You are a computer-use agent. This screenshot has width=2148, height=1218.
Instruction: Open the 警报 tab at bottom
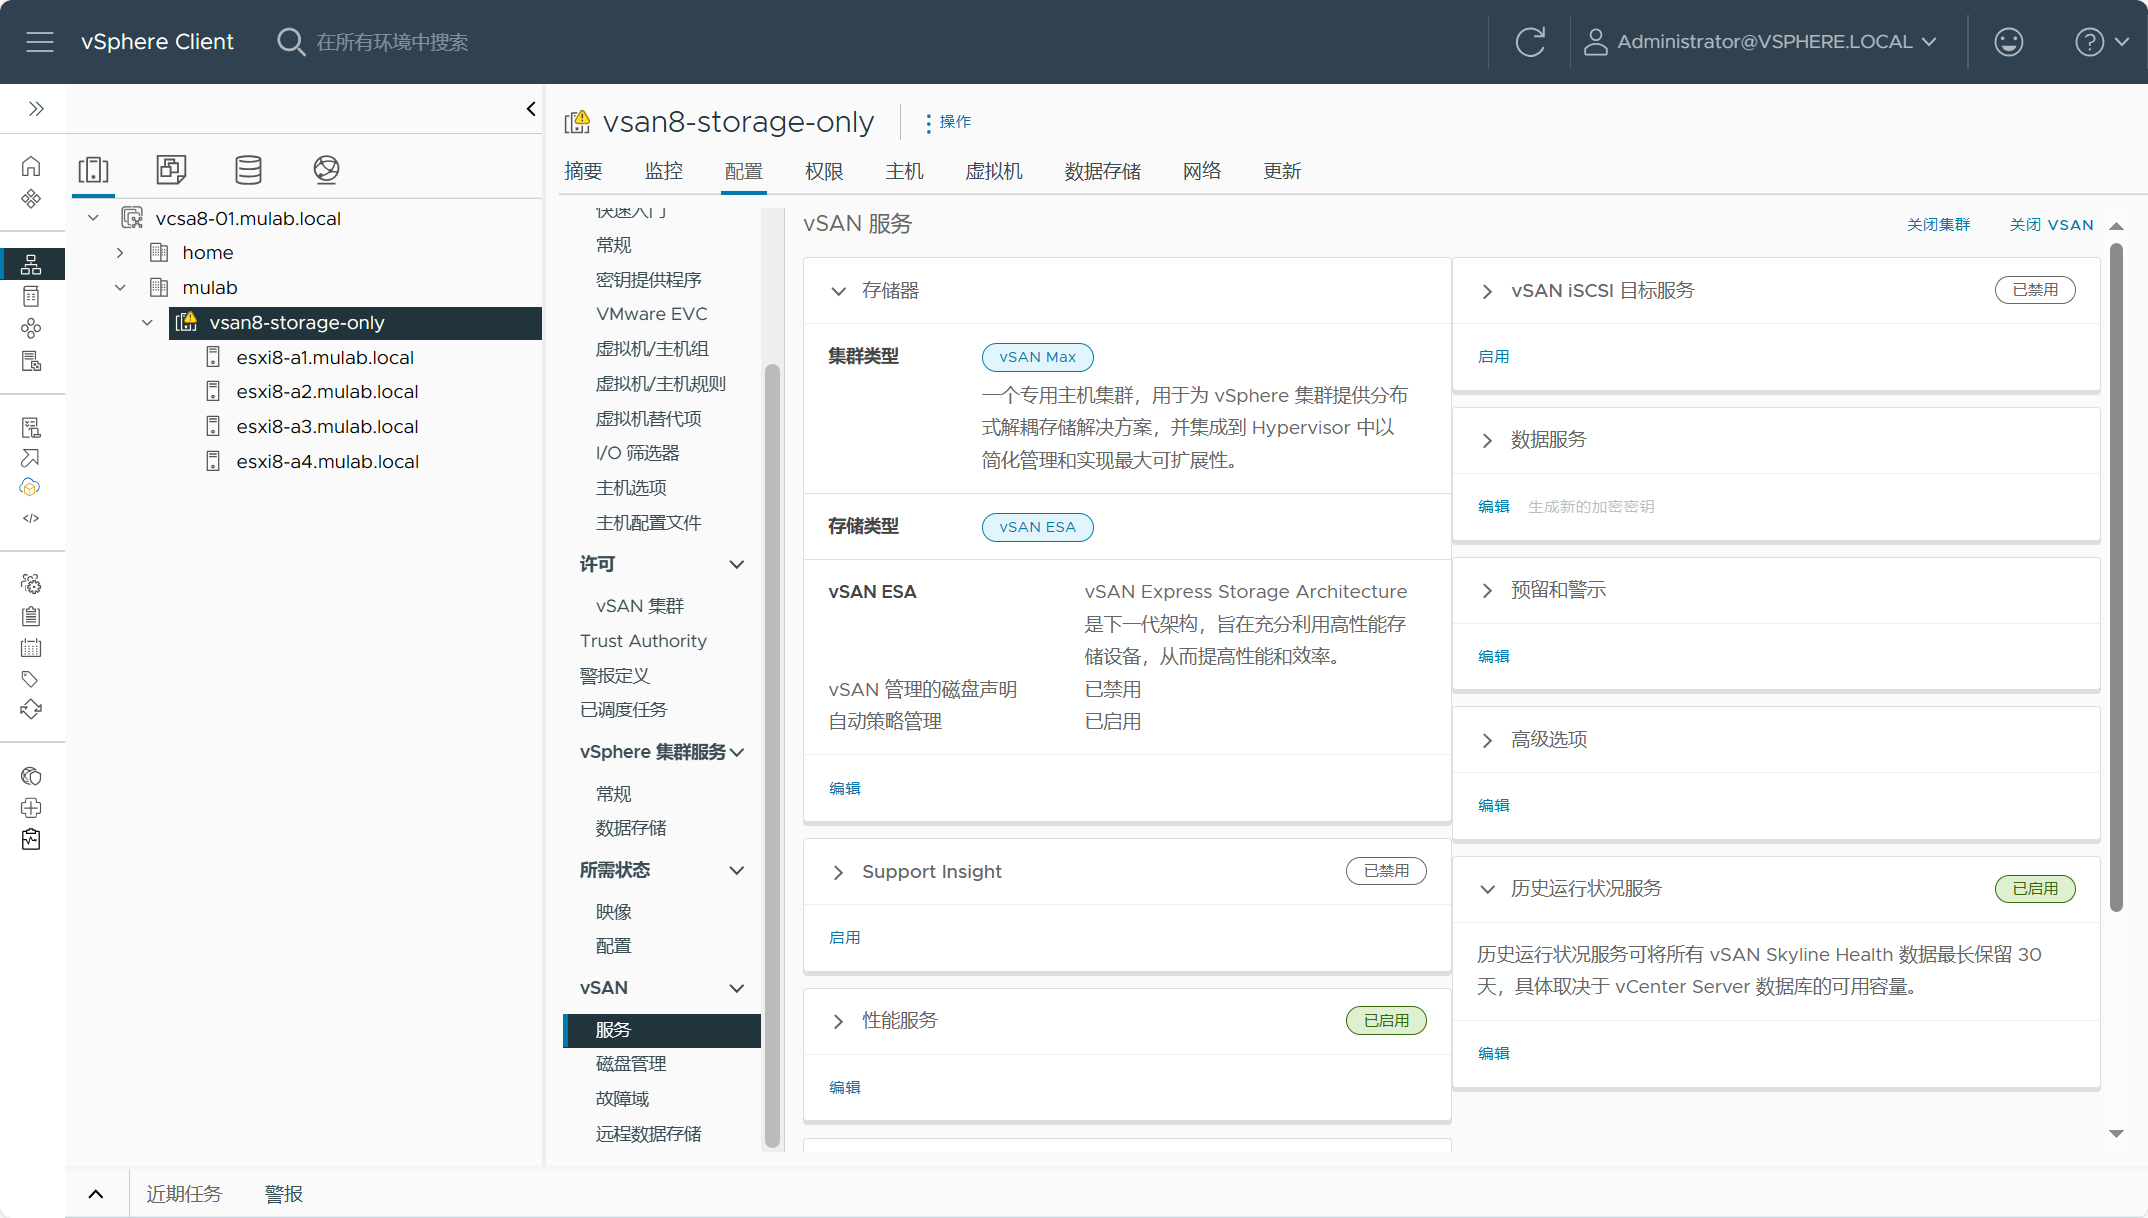[x=284, y=1194]
